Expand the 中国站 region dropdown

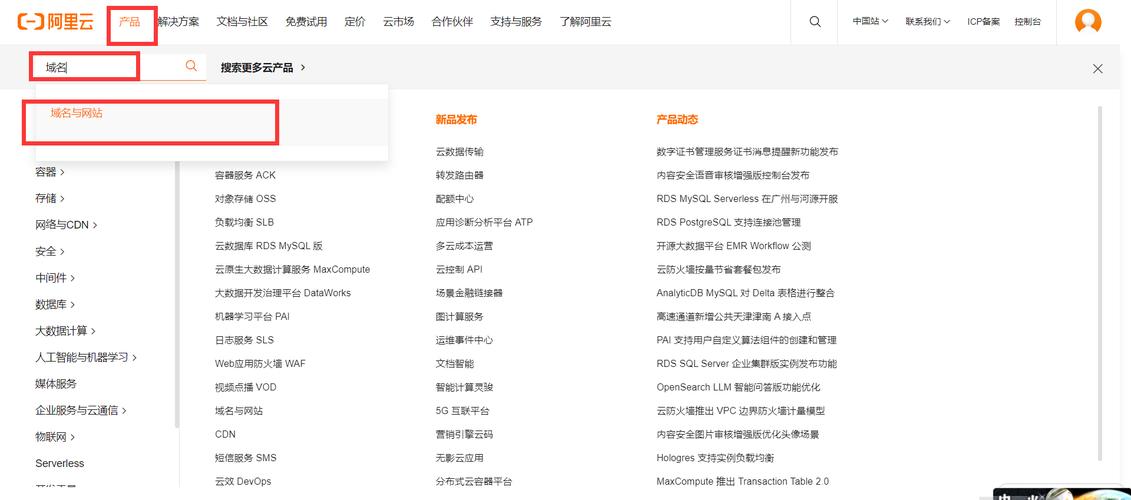coord(870,22)
